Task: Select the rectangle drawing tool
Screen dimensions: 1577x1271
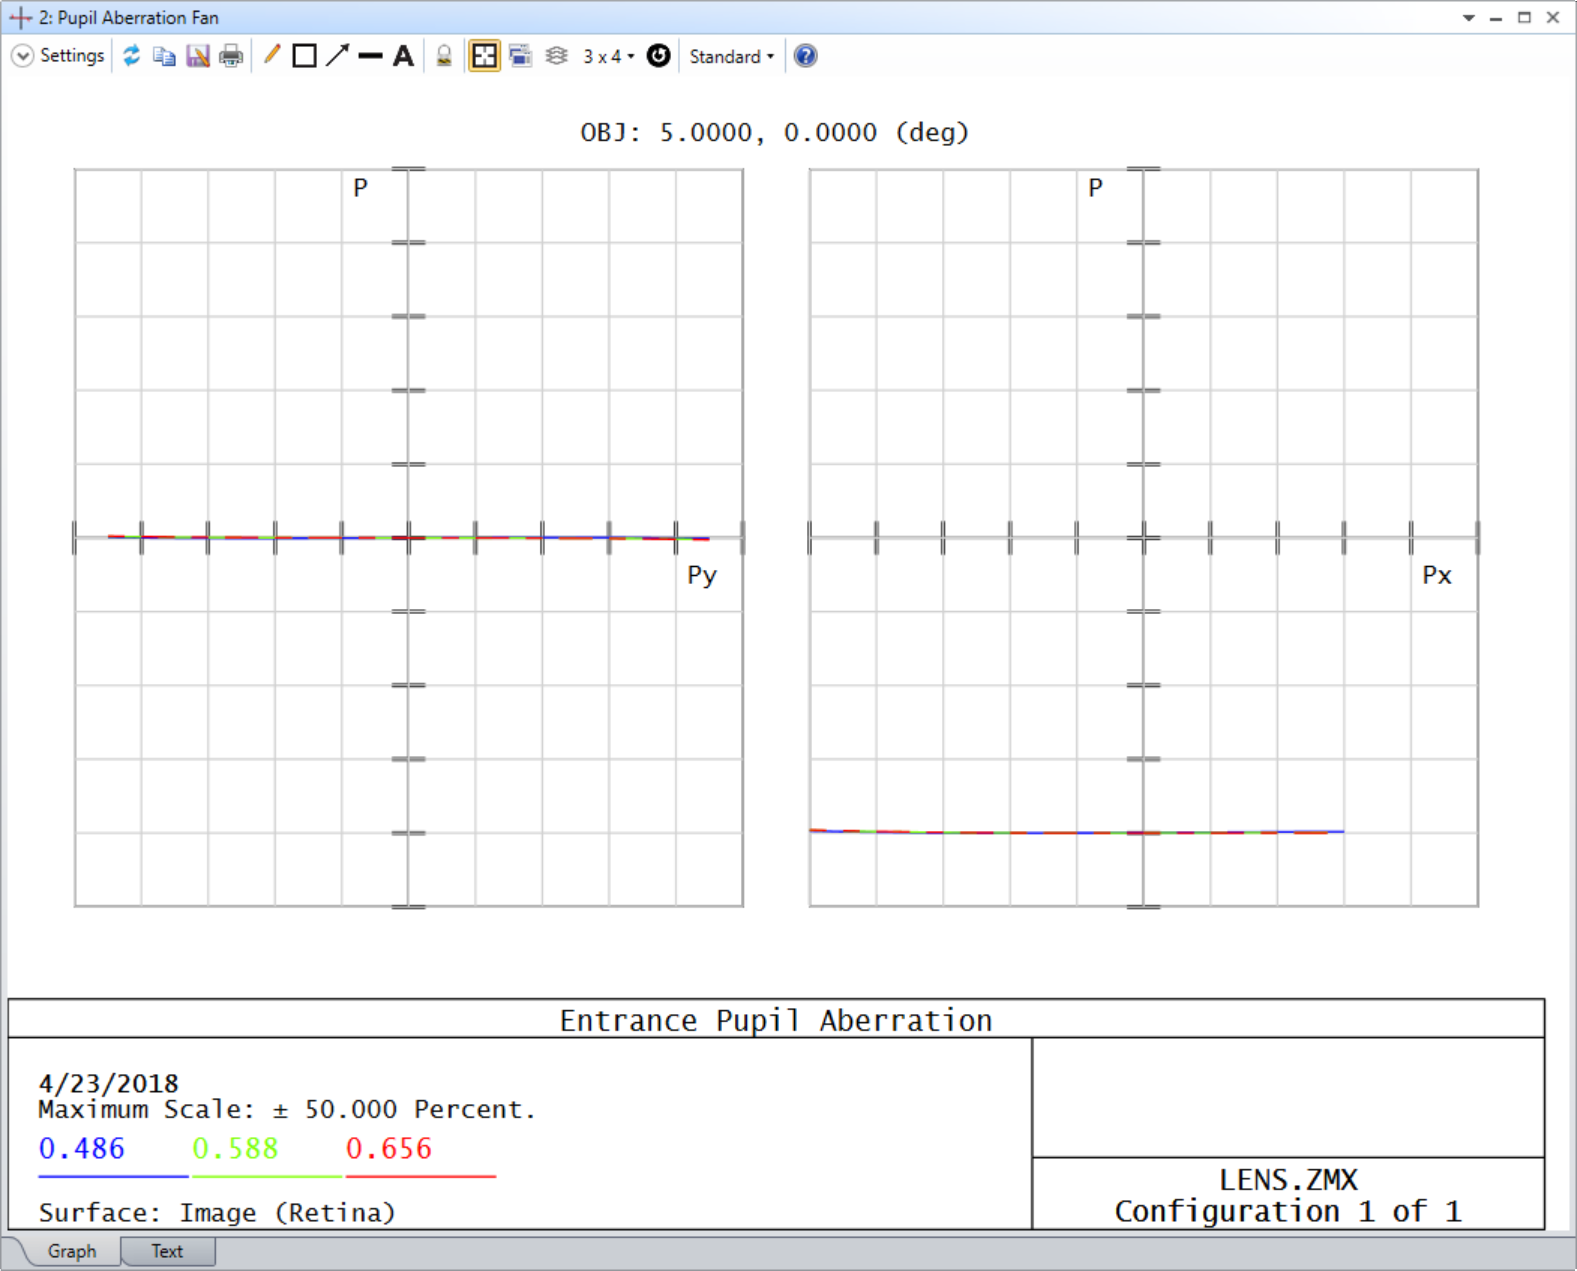Action: coord(305,56)
